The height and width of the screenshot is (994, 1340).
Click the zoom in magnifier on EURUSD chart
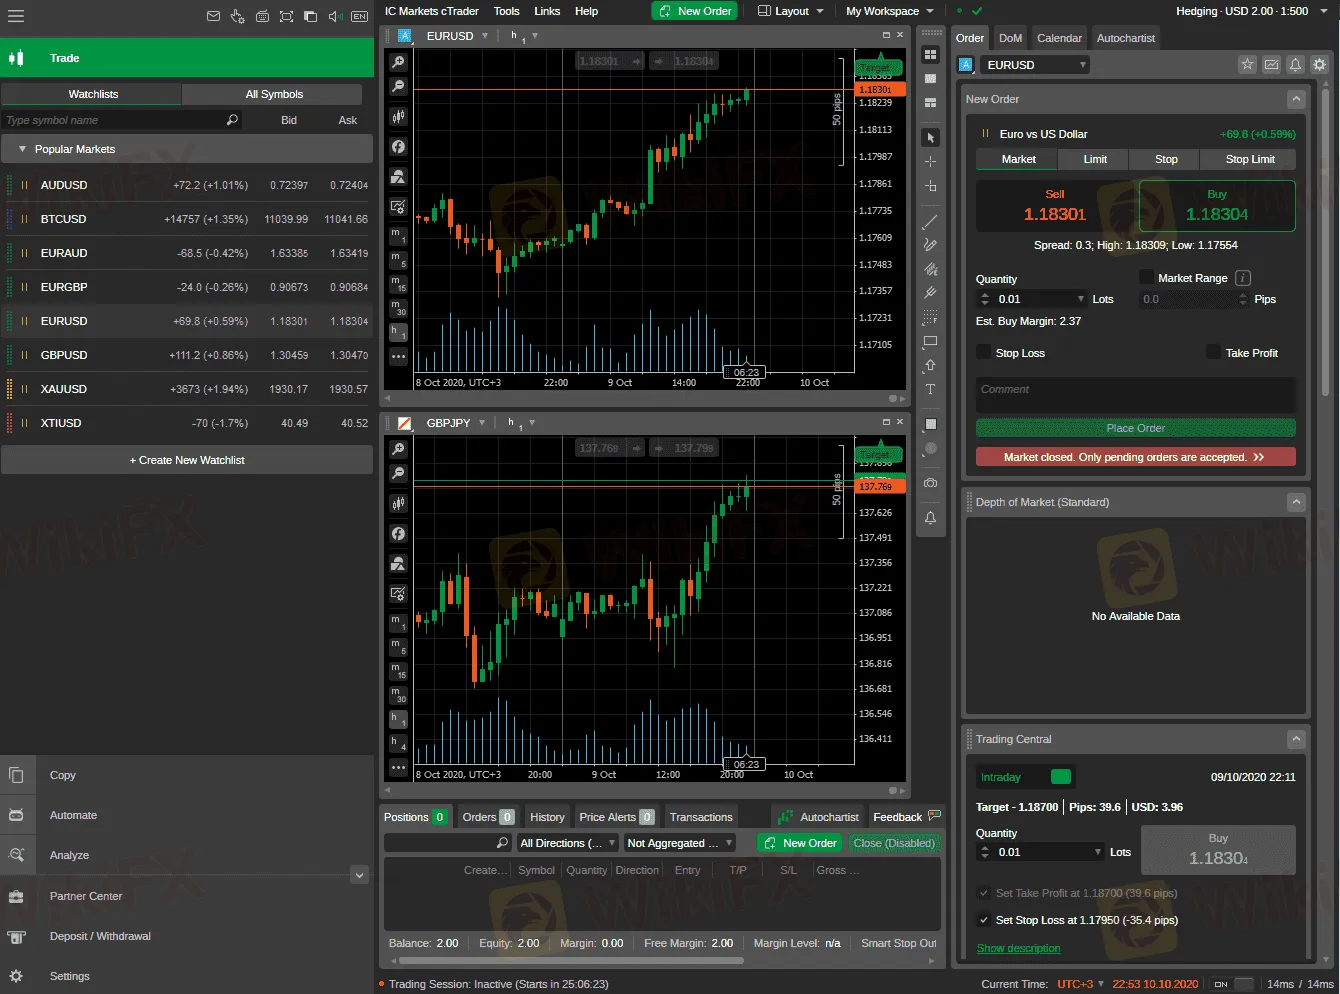tap(398, 62)
